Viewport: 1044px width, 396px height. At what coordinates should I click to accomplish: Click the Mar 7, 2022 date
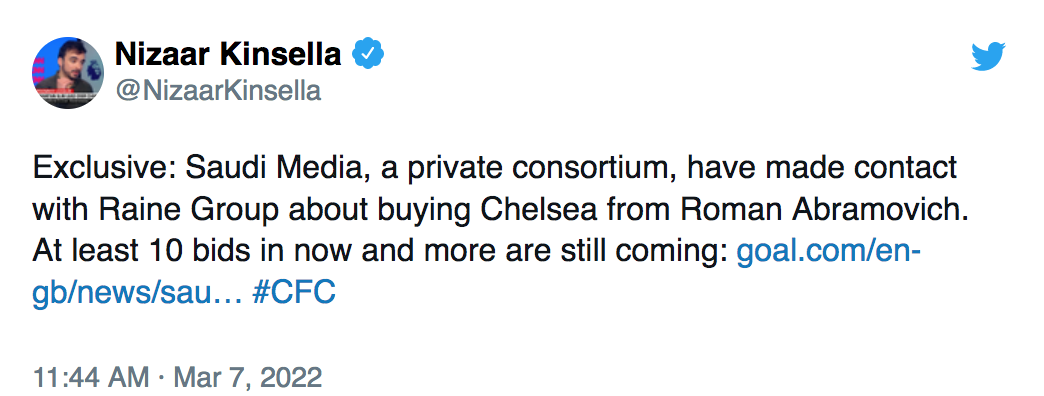coord(248,377)
